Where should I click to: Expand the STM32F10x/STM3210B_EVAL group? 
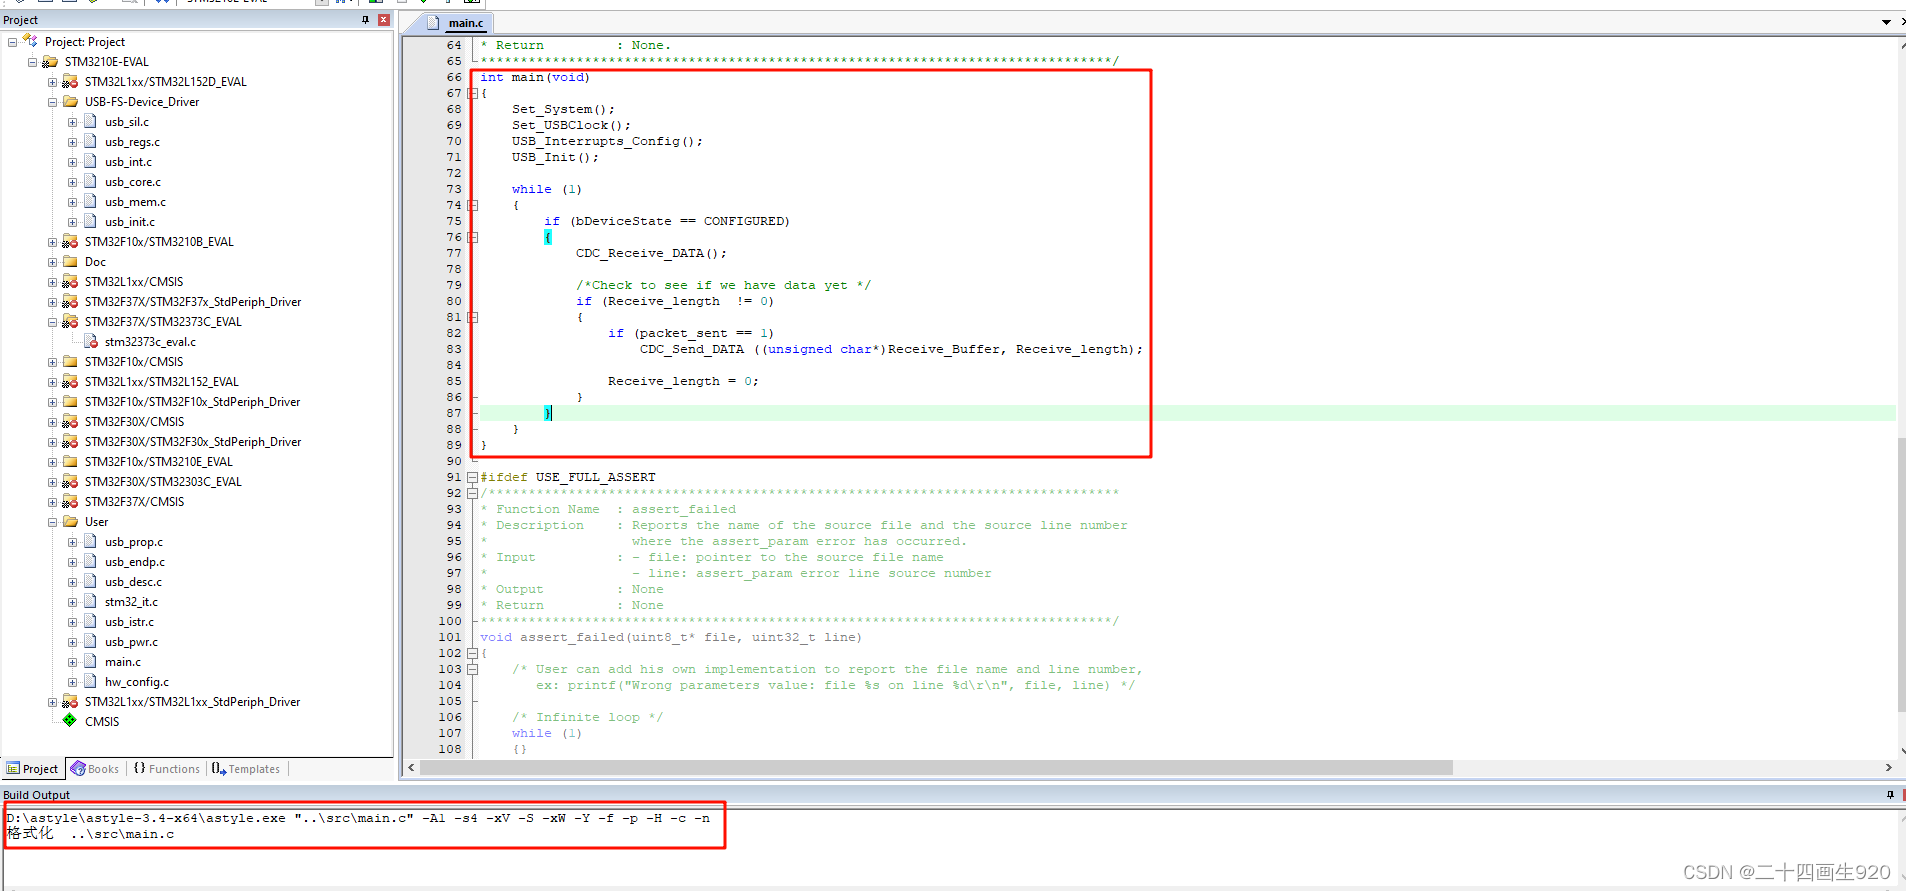click(x=52, y=242)
